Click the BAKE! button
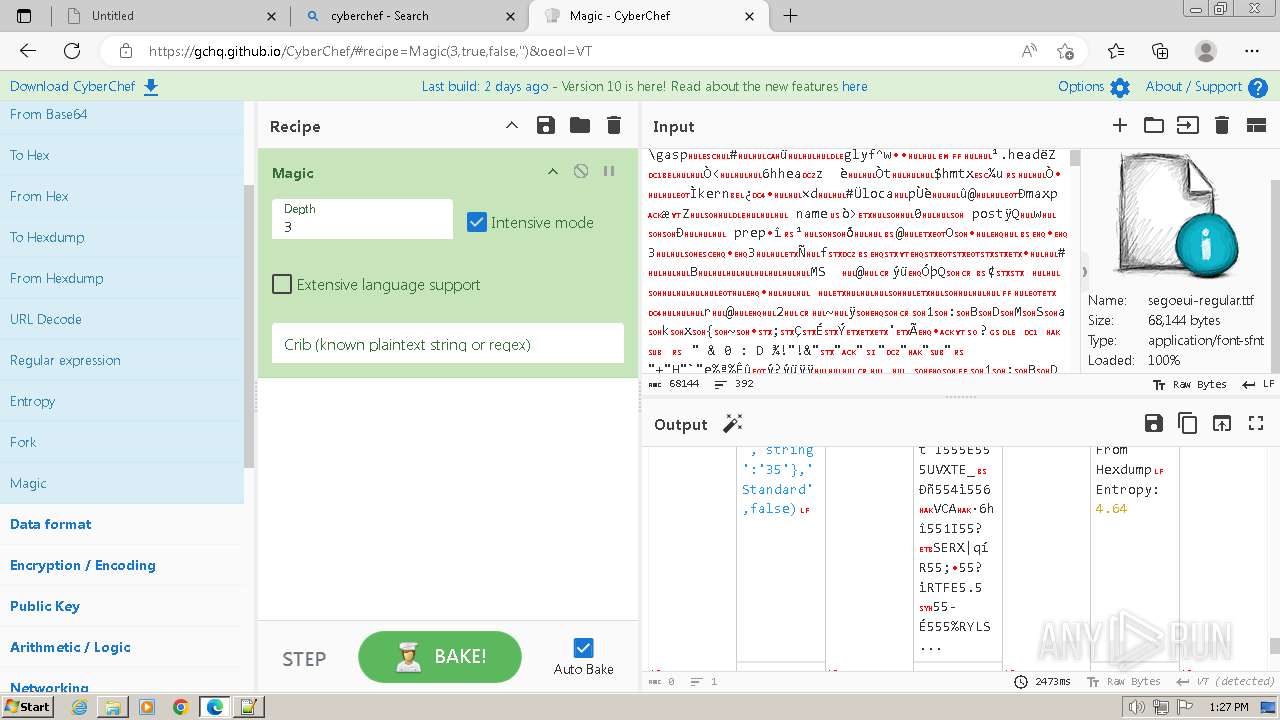Image resolution: width=1280 pixels, height=720 pixels. point(440,657)
